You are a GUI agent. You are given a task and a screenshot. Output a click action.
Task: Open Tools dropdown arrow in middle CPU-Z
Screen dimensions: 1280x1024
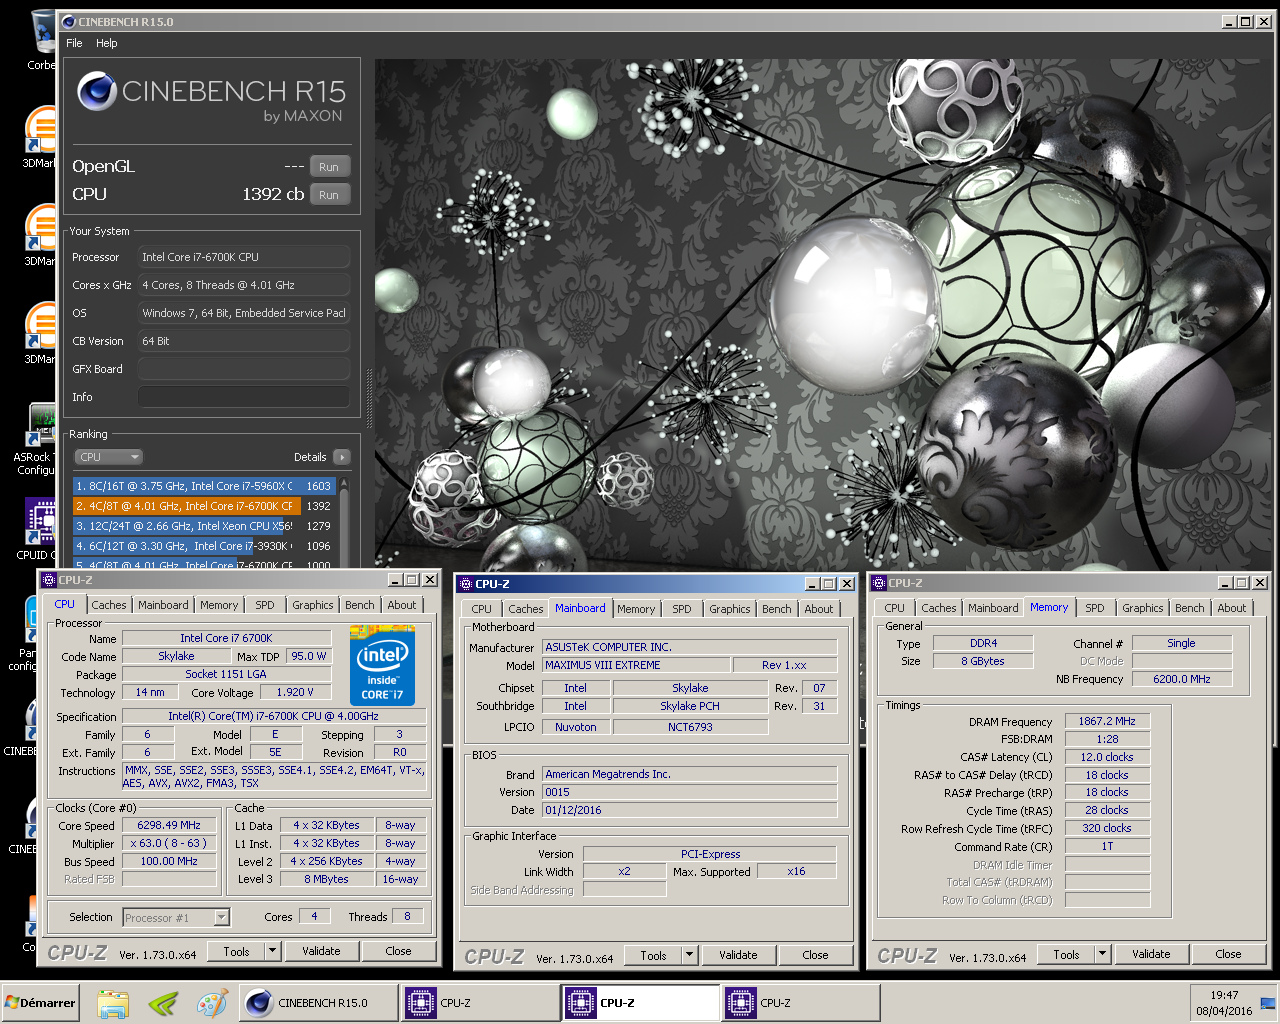click(689, 955)
